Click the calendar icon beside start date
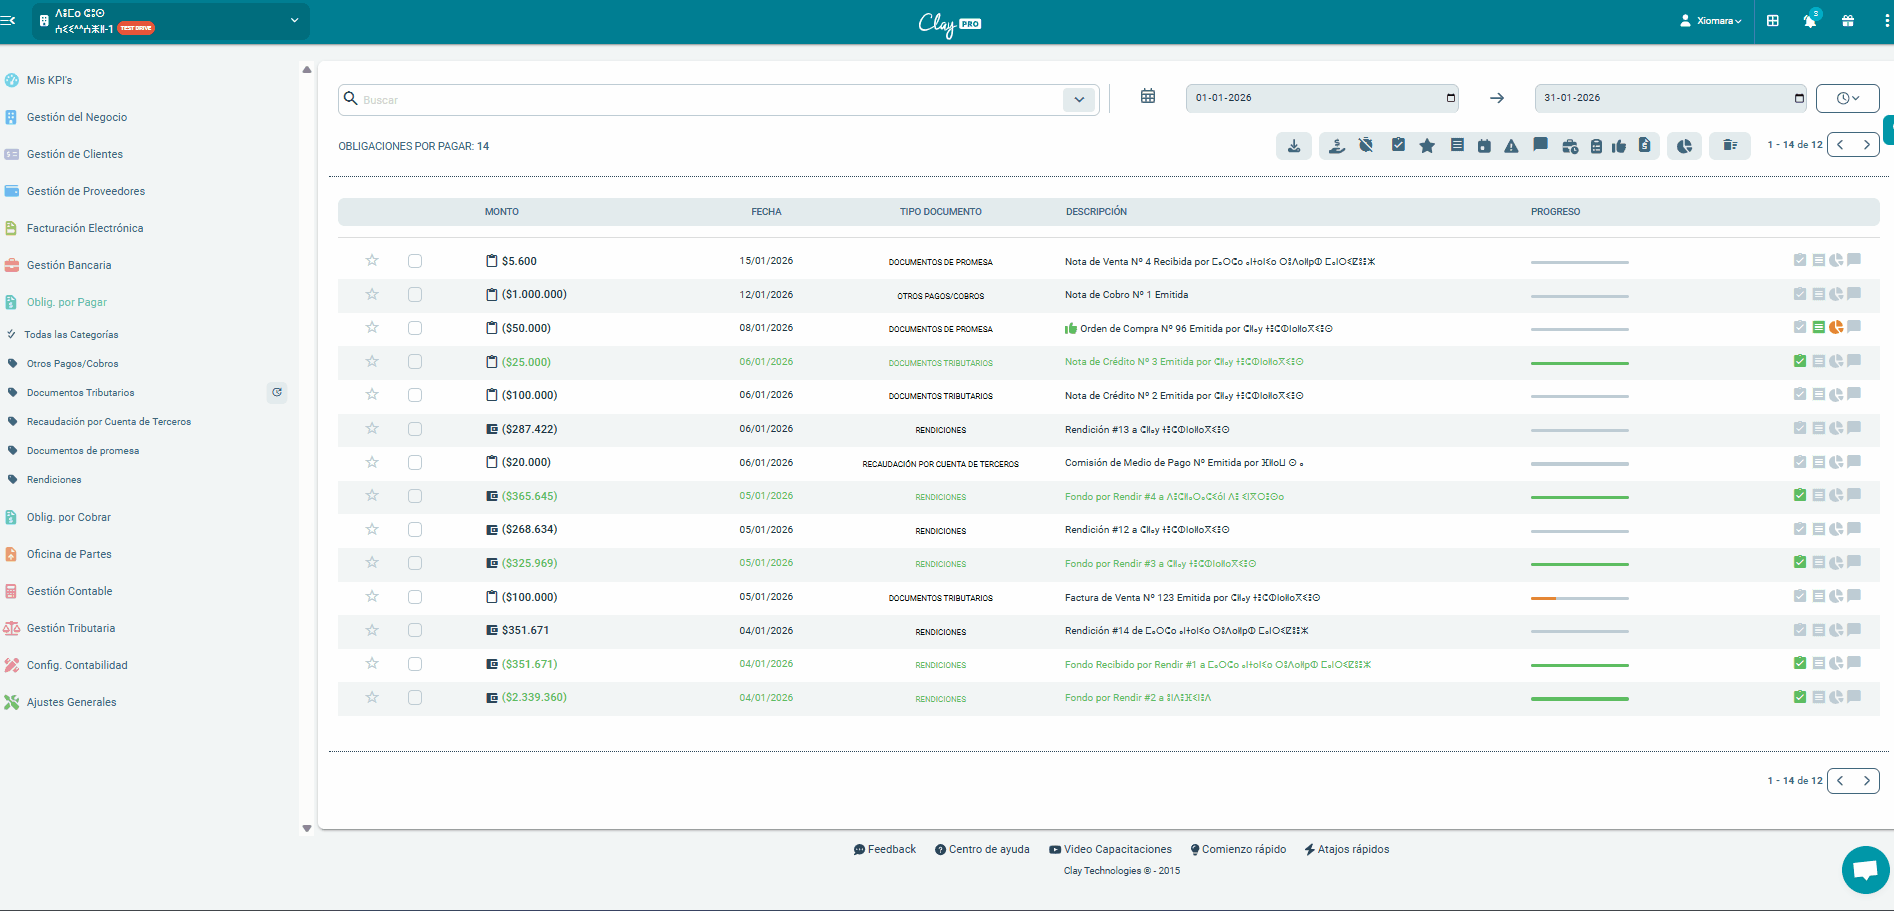Screen dimensions: 1894x911 pyautogui.click(x=1148, y=96)
